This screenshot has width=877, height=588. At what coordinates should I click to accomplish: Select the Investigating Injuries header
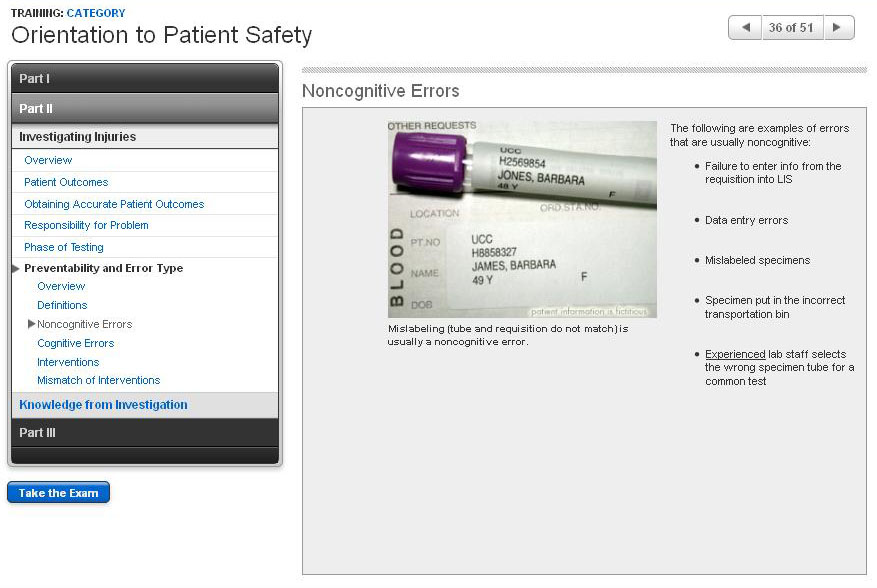[78, 137]
